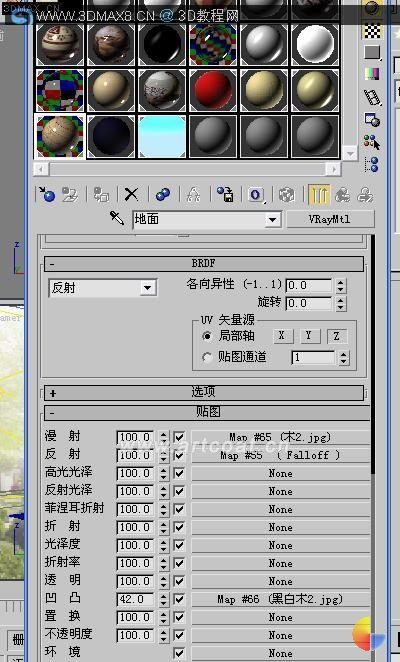Image resolution: width=400 pixels, height=662 pixels.
Task: Click the Put to Library icon
Action: coord(225,195)
